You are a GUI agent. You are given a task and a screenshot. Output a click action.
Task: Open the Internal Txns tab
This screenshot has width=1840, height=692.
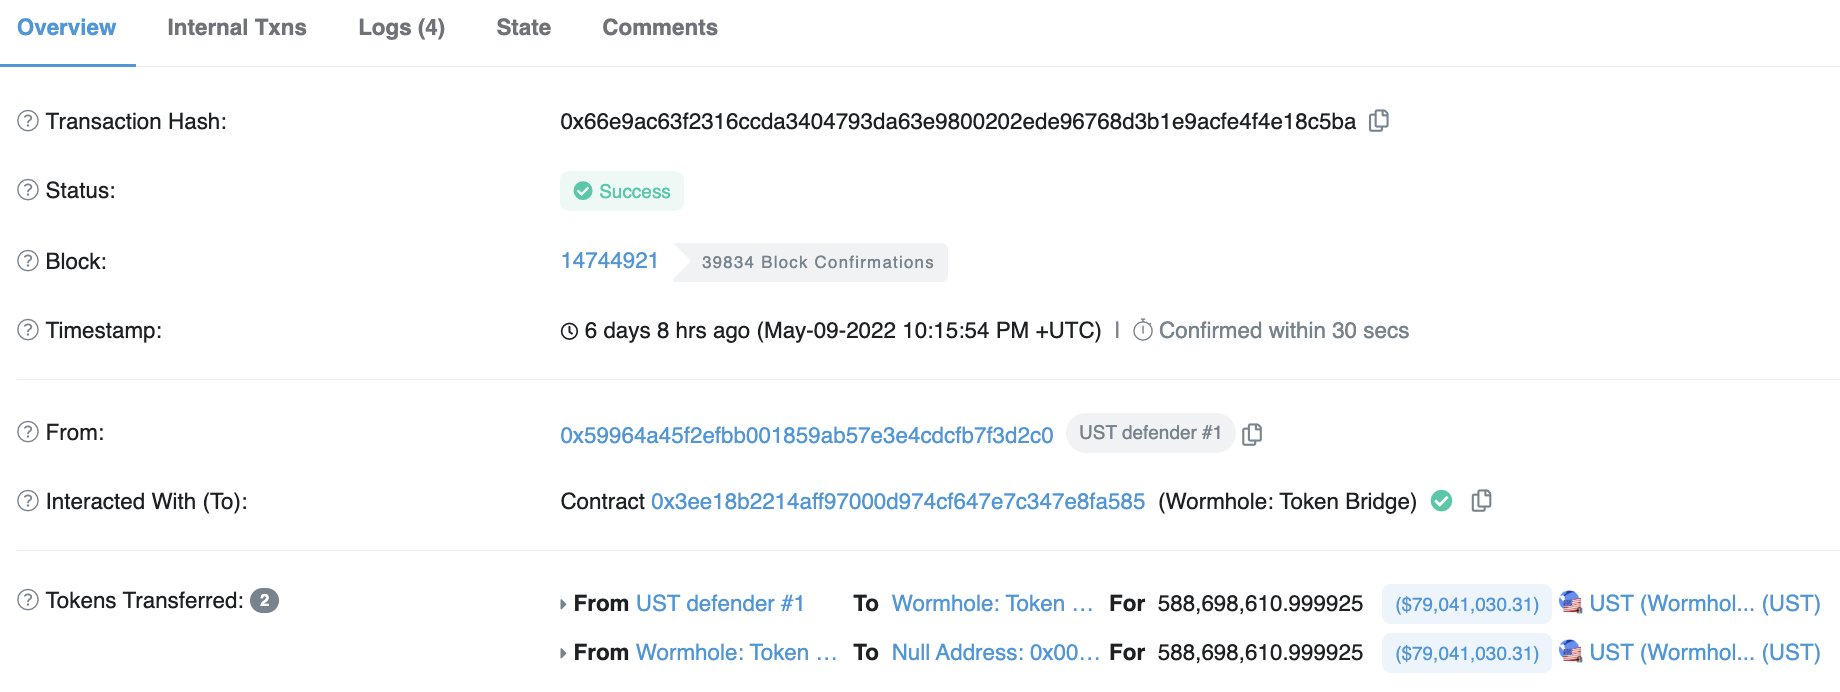[237, 28]
